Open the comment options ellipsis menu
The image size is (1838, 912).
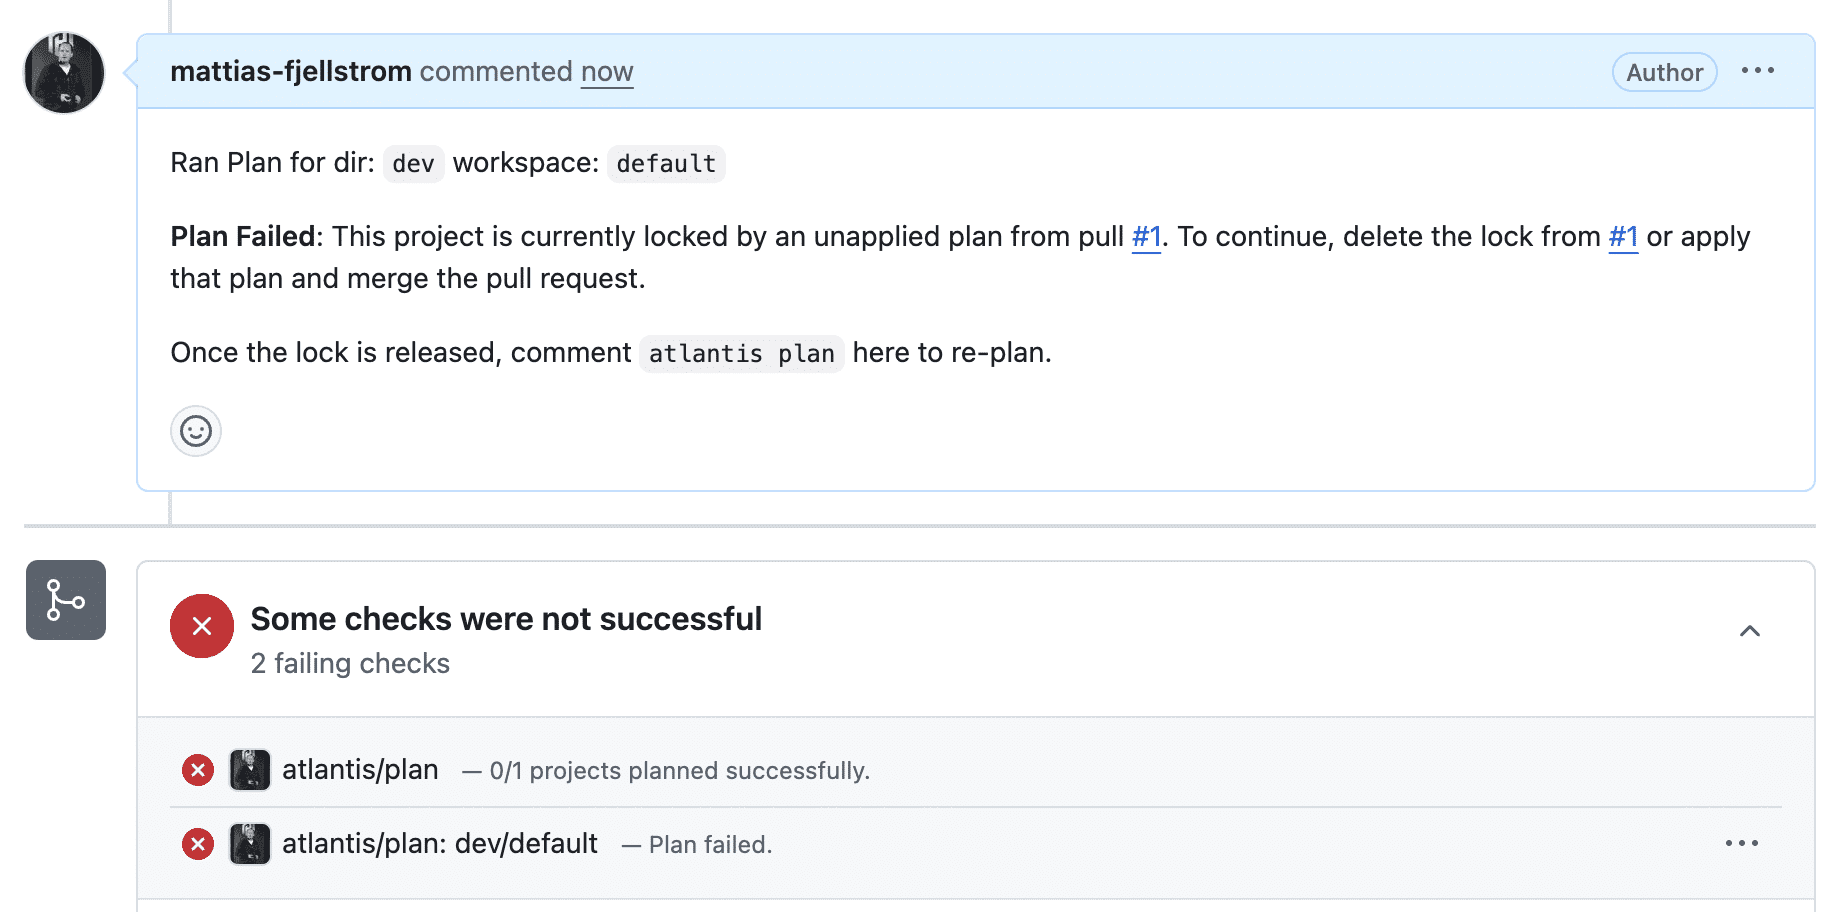(1757, 71)
